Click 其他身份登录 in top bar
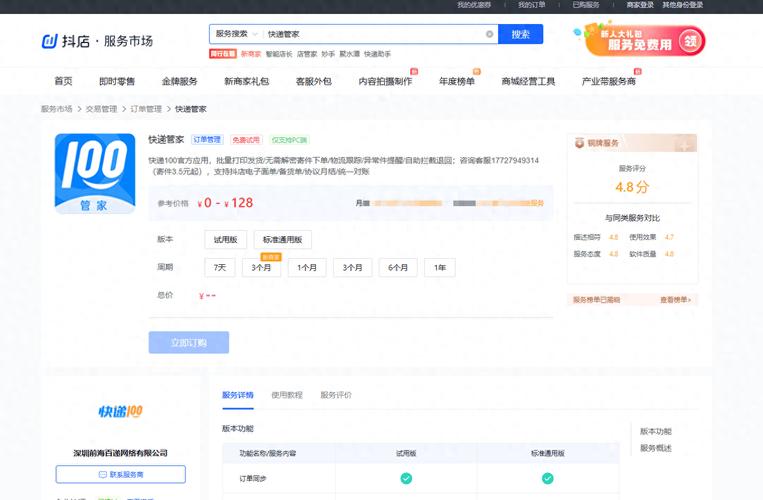Viewport: 763px width, 500px height. click(x=683, y=5)
